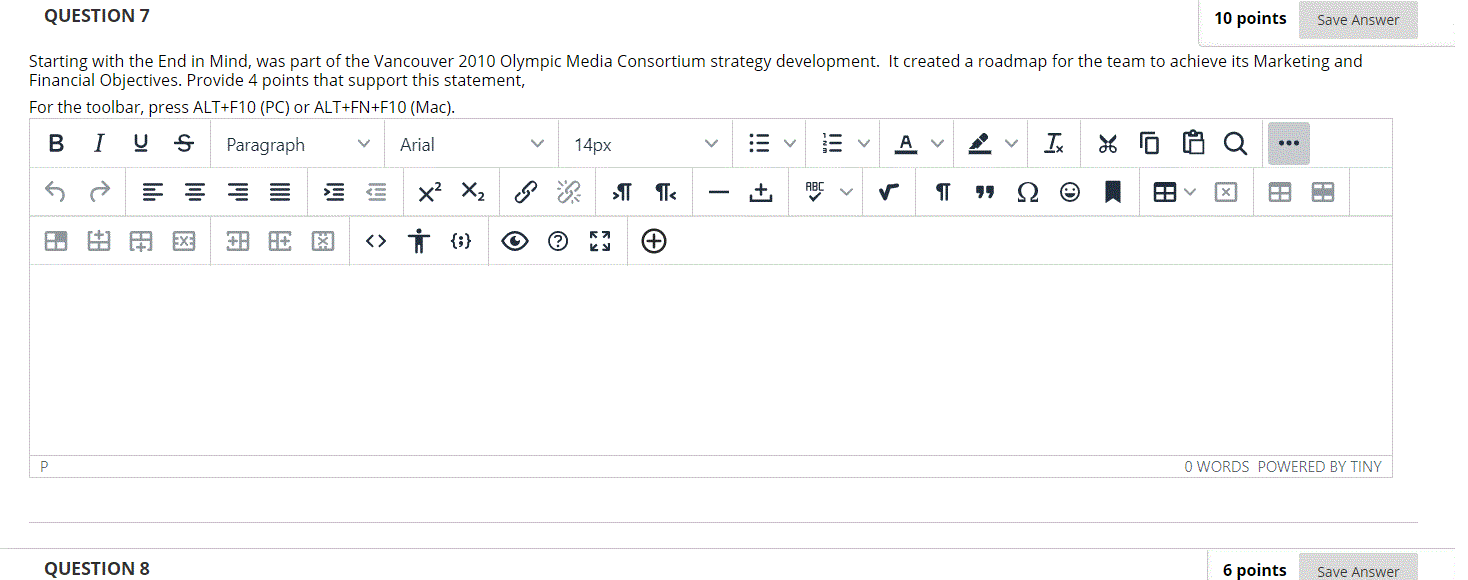Align text center

coord(195,192)
